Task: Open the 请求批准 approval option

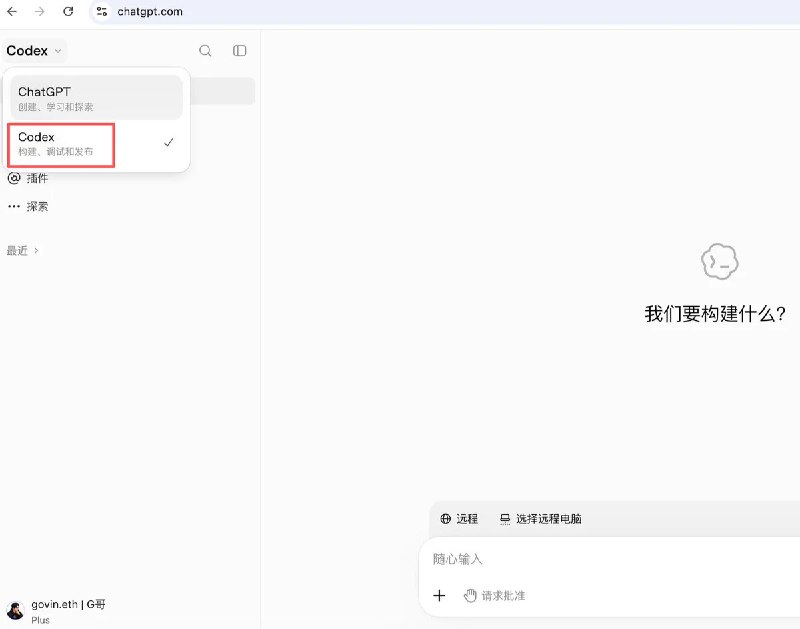Action: 494,595
